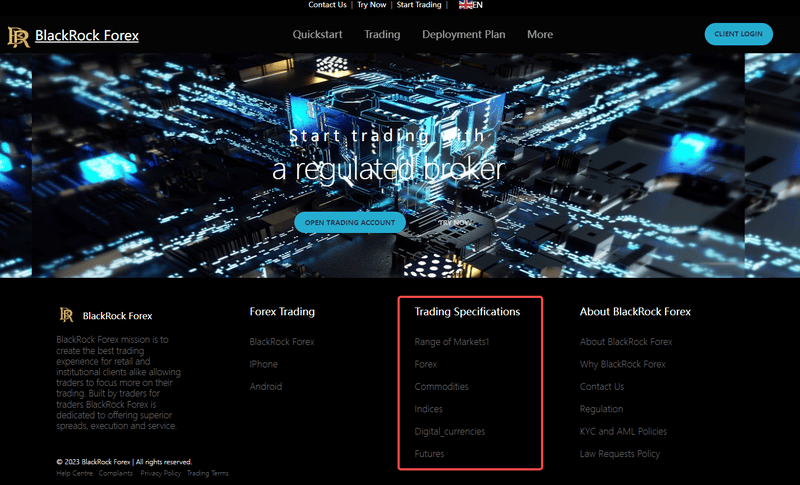Open the KYC and AML Policies link

click(x=623, y=431)
